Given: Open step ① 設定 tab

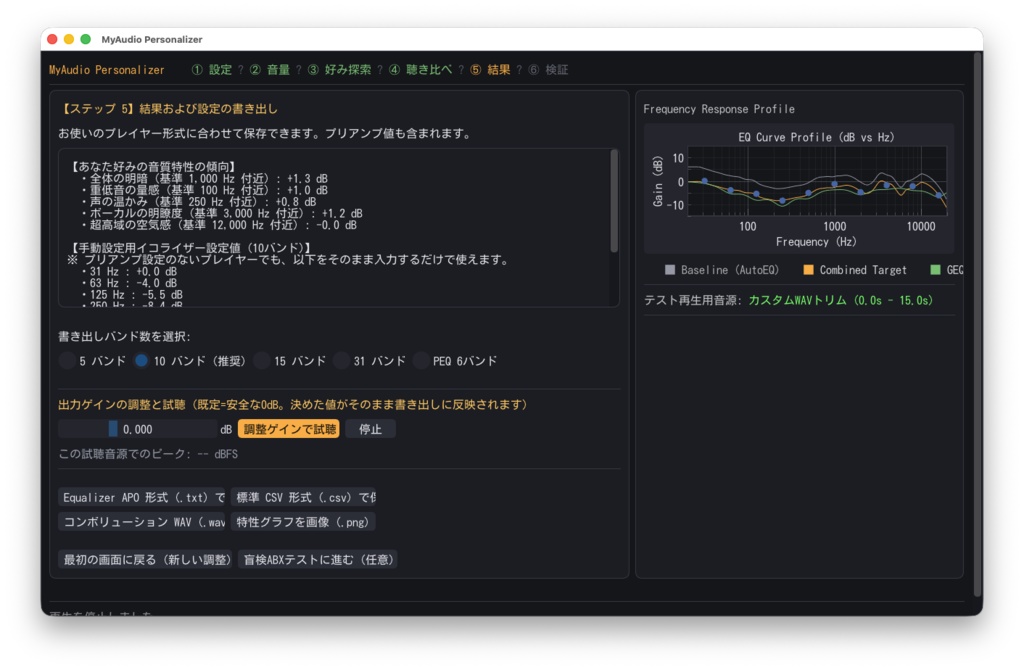Looking at the screenshot, I should 212,70.
